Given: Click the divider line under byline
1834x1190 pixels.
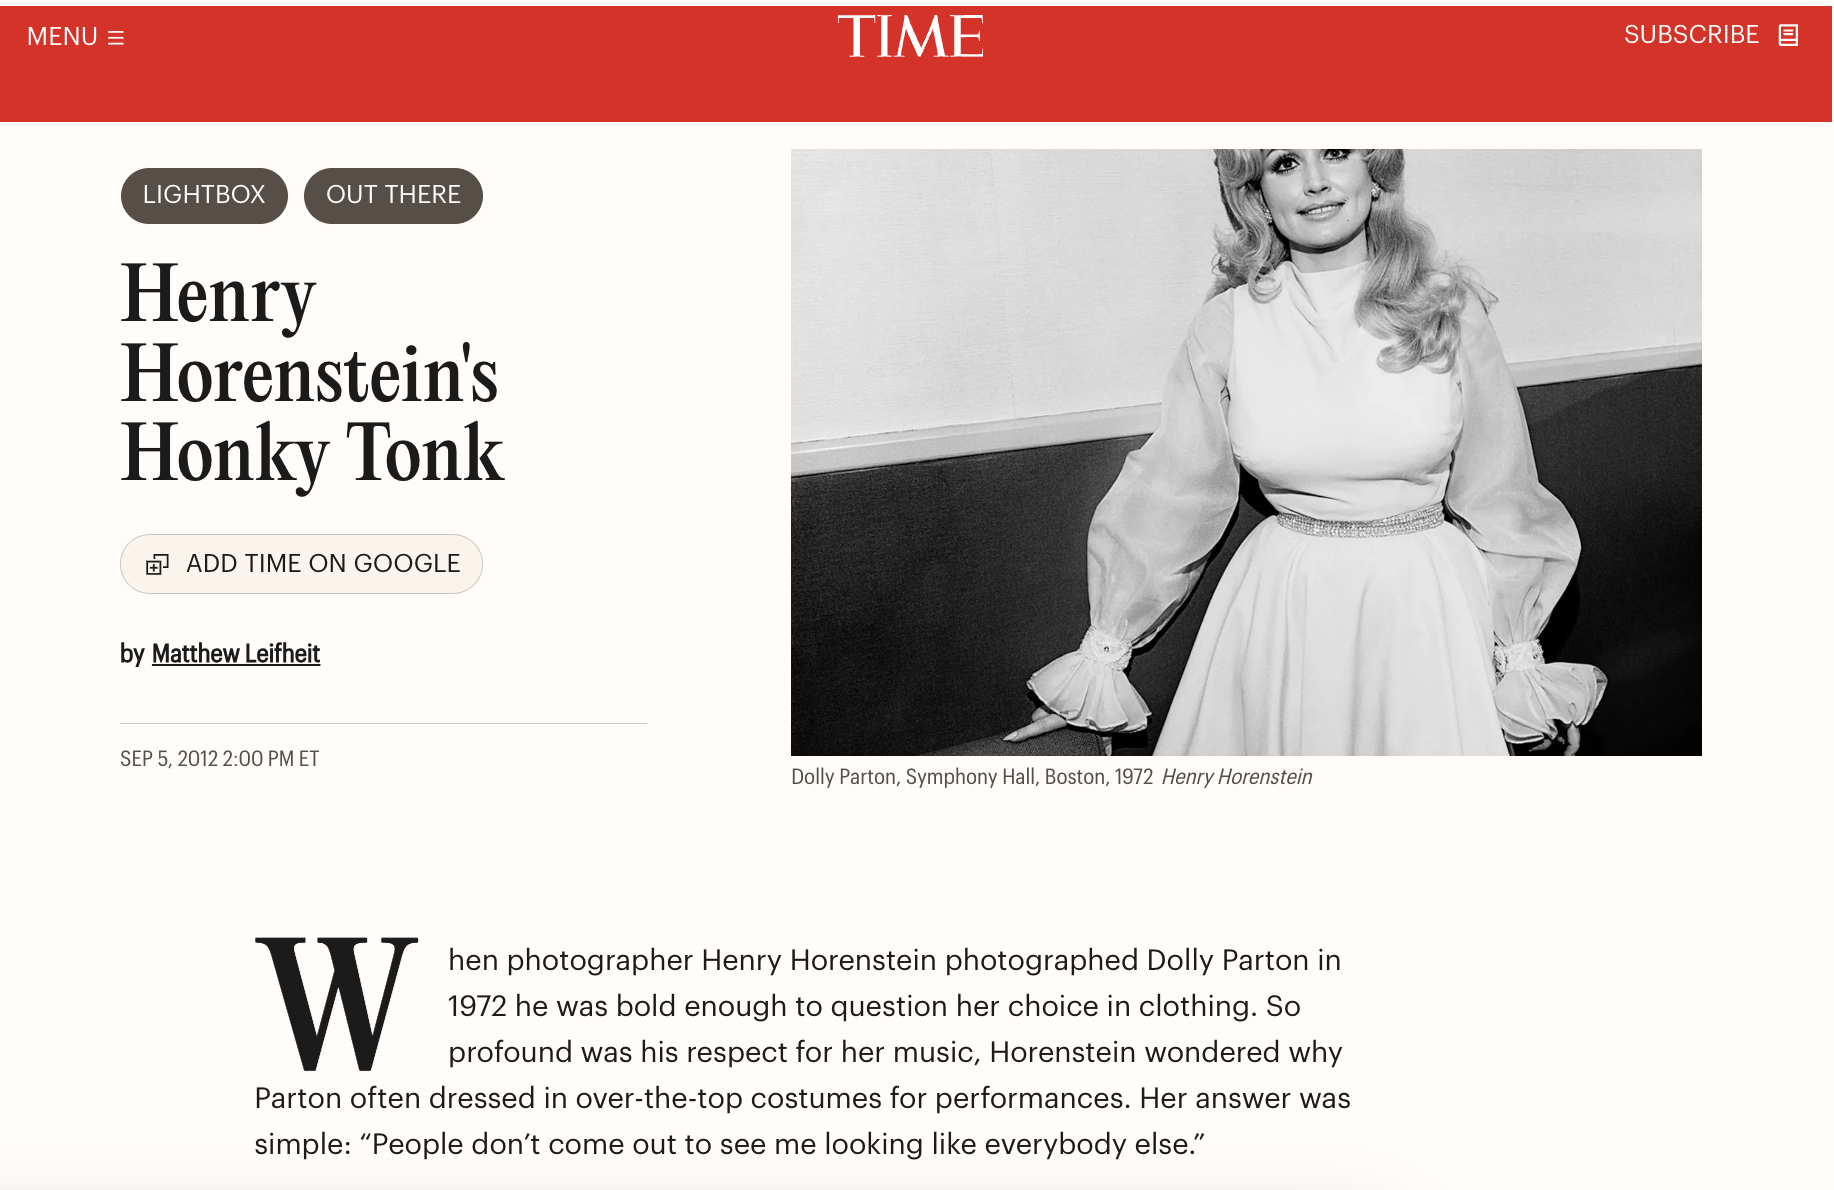Looking at the screenshot, I should pos(383,723).
